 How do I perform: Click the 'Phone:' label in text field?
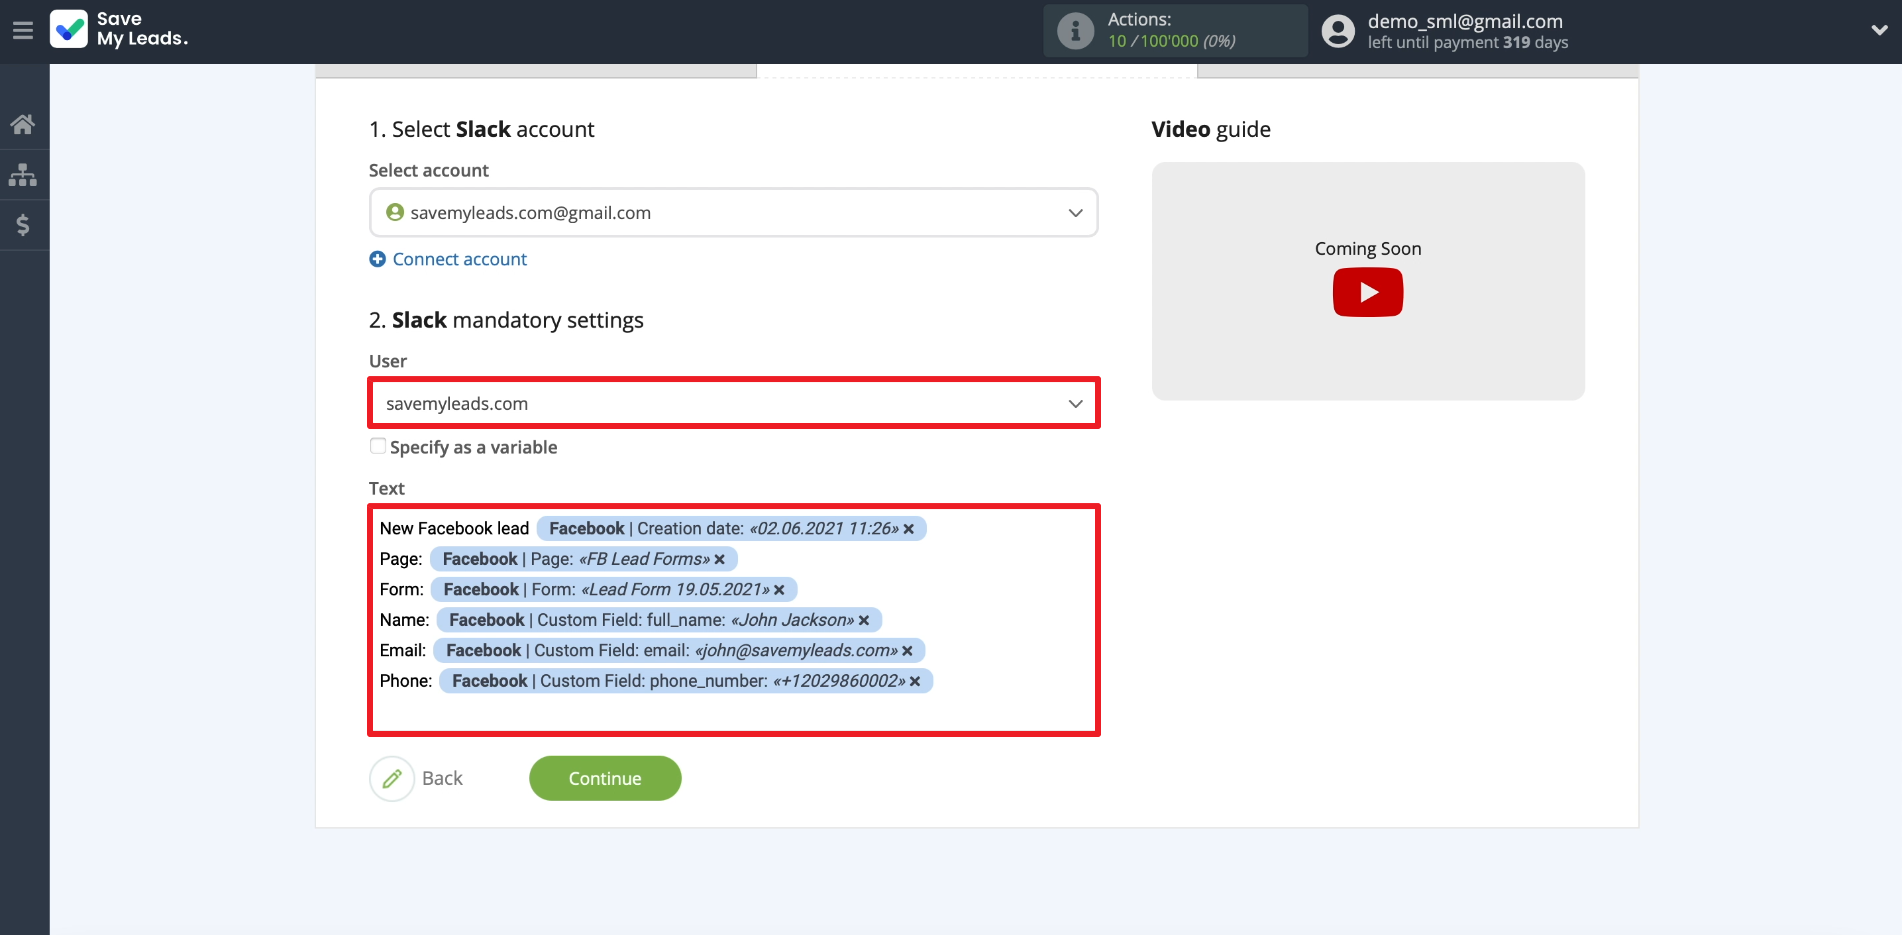[x=406, y=681]
